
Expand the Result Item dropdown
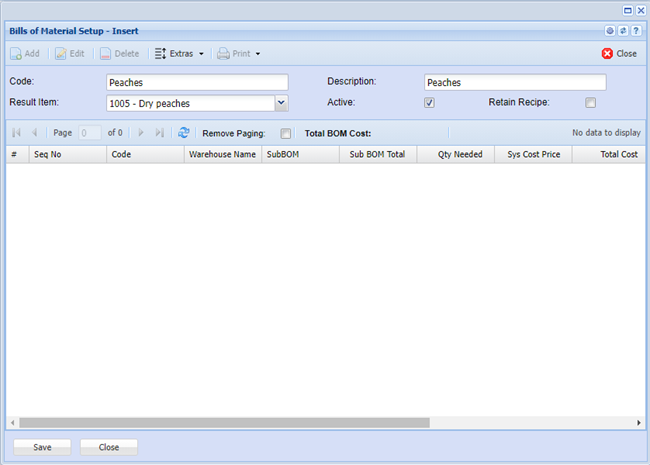coord(281,102)
